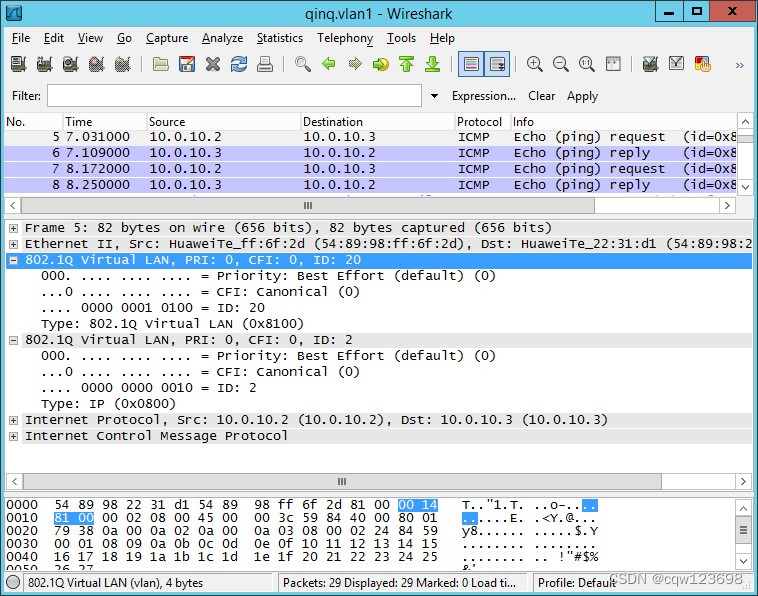Toggle packet list colorize button
This screenshot has width=758, height=596.
pyautogui.click(x=471, y=64)
